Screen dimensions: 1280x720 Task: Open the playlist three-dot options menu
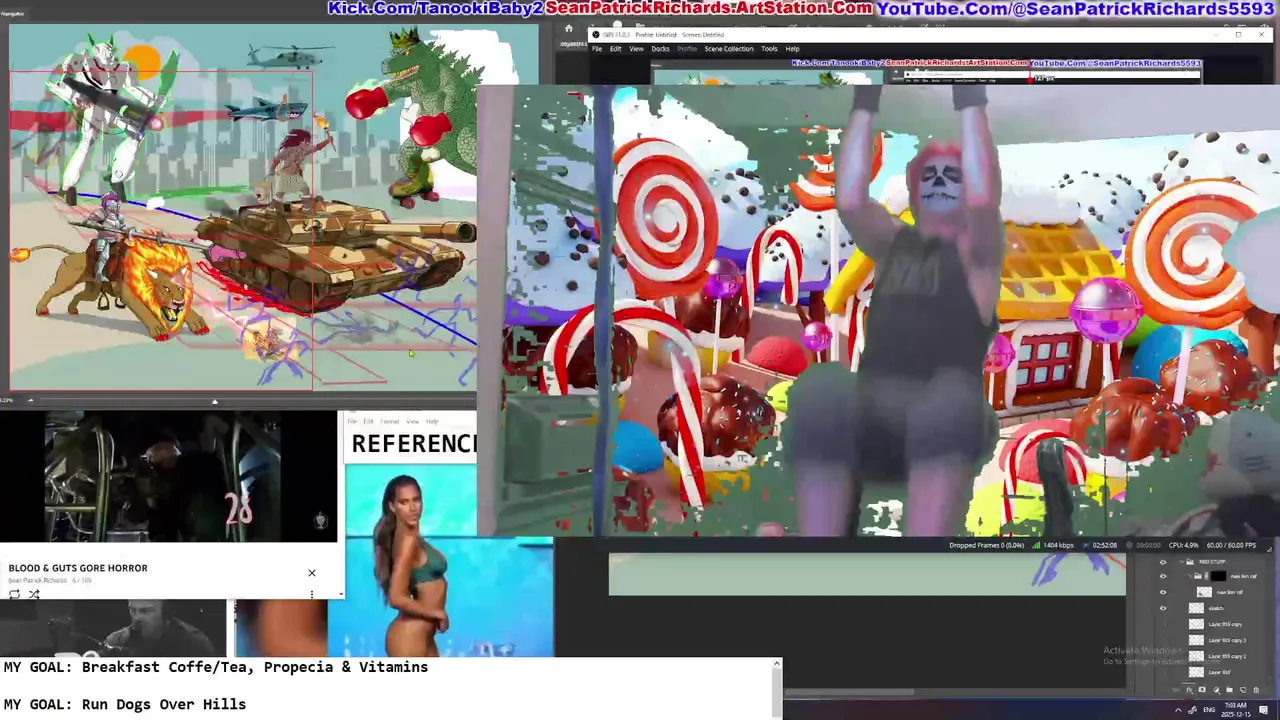[312, 594]
